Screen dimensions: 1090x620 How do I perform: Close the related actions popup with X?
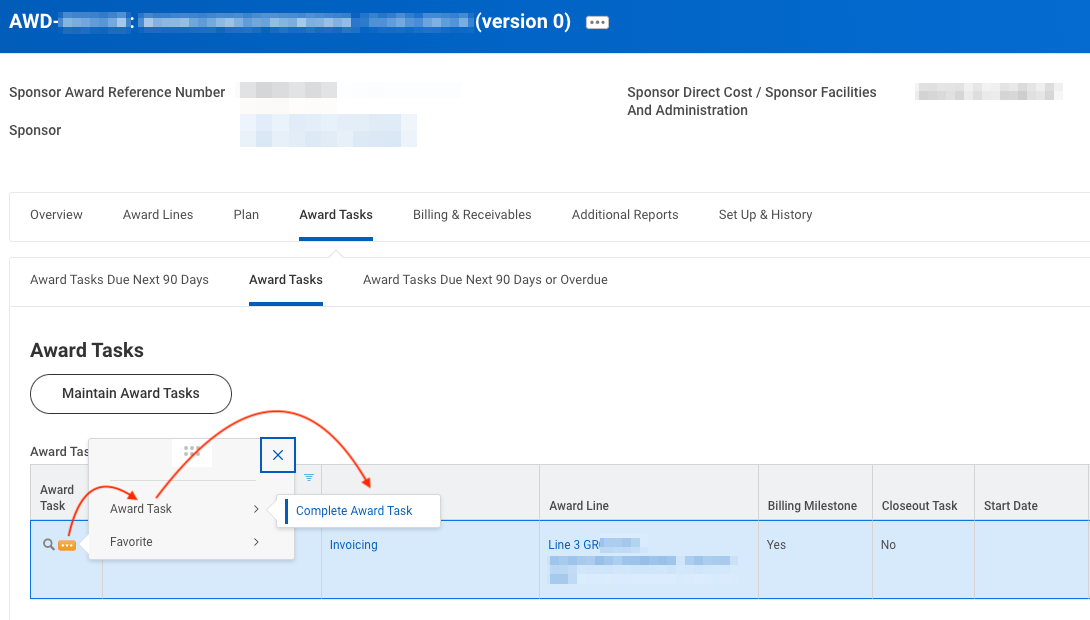pyautogui.click(x=278, y=455)
